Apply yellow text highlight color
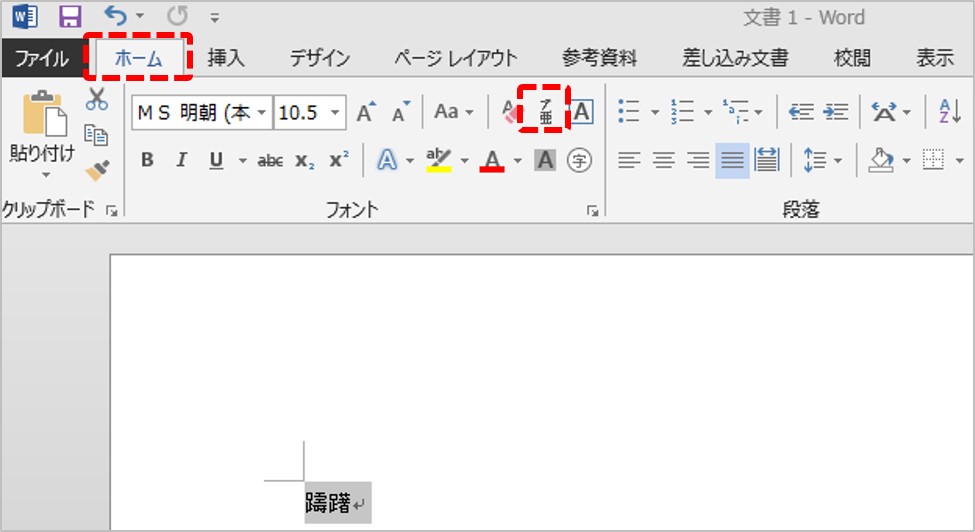 pyautogui.click(x=438, y=160)
